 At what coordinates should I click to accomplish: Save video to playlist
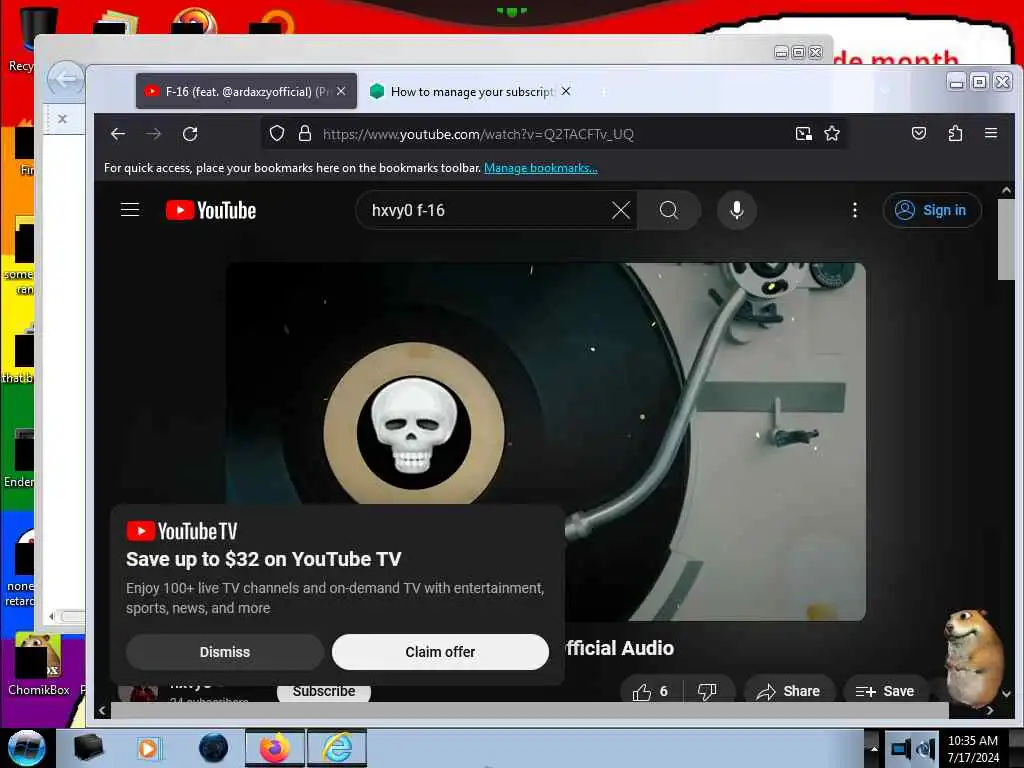pyautogui.click(x=885, y=692)
